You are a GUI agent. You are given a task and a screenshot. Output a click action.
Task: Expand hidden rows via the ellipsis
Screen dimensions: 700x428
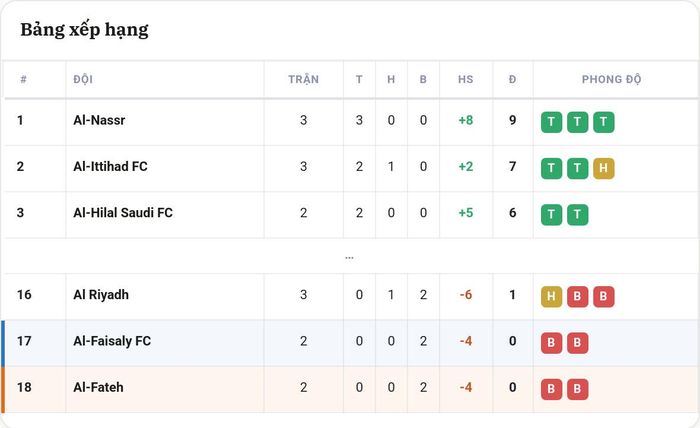(349, 258)
